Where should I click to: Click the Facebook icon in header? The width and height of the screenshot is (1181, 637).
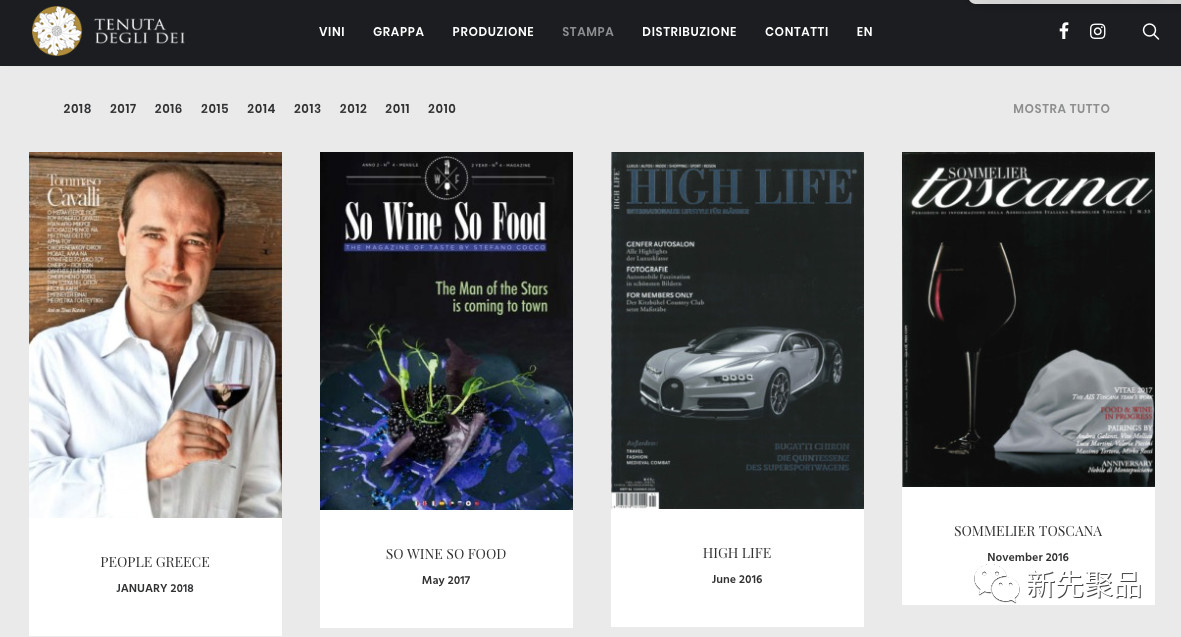pyautogui.click(x=1064, y=31)
